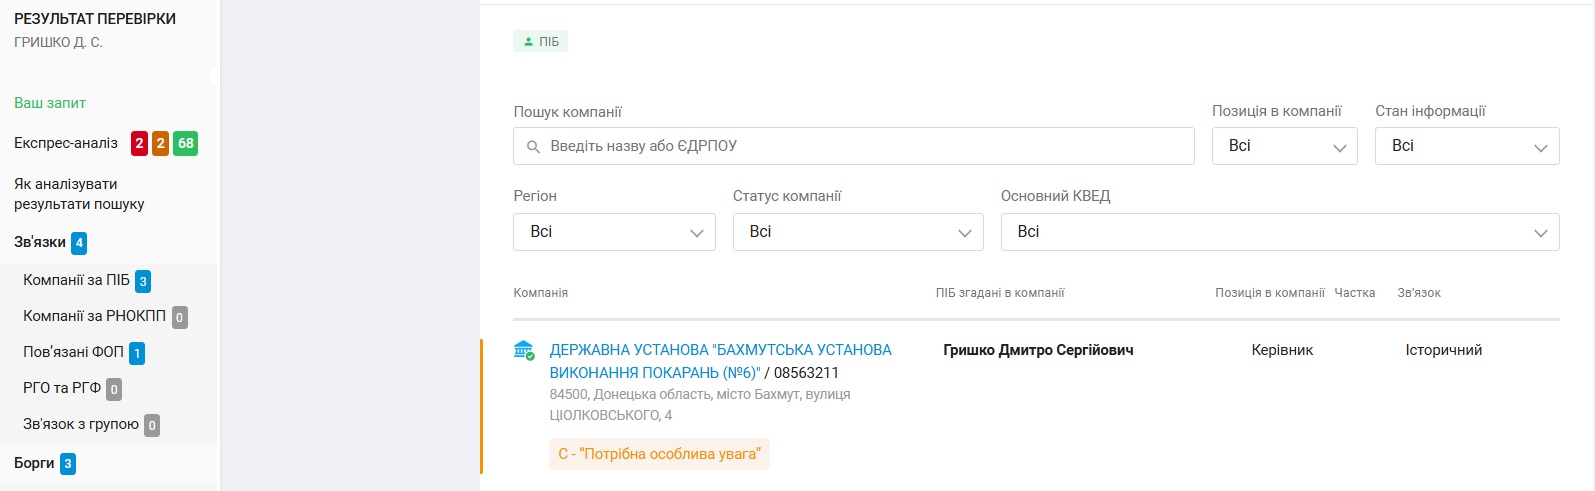Click the government institution building icon

(x=523, y=350)
